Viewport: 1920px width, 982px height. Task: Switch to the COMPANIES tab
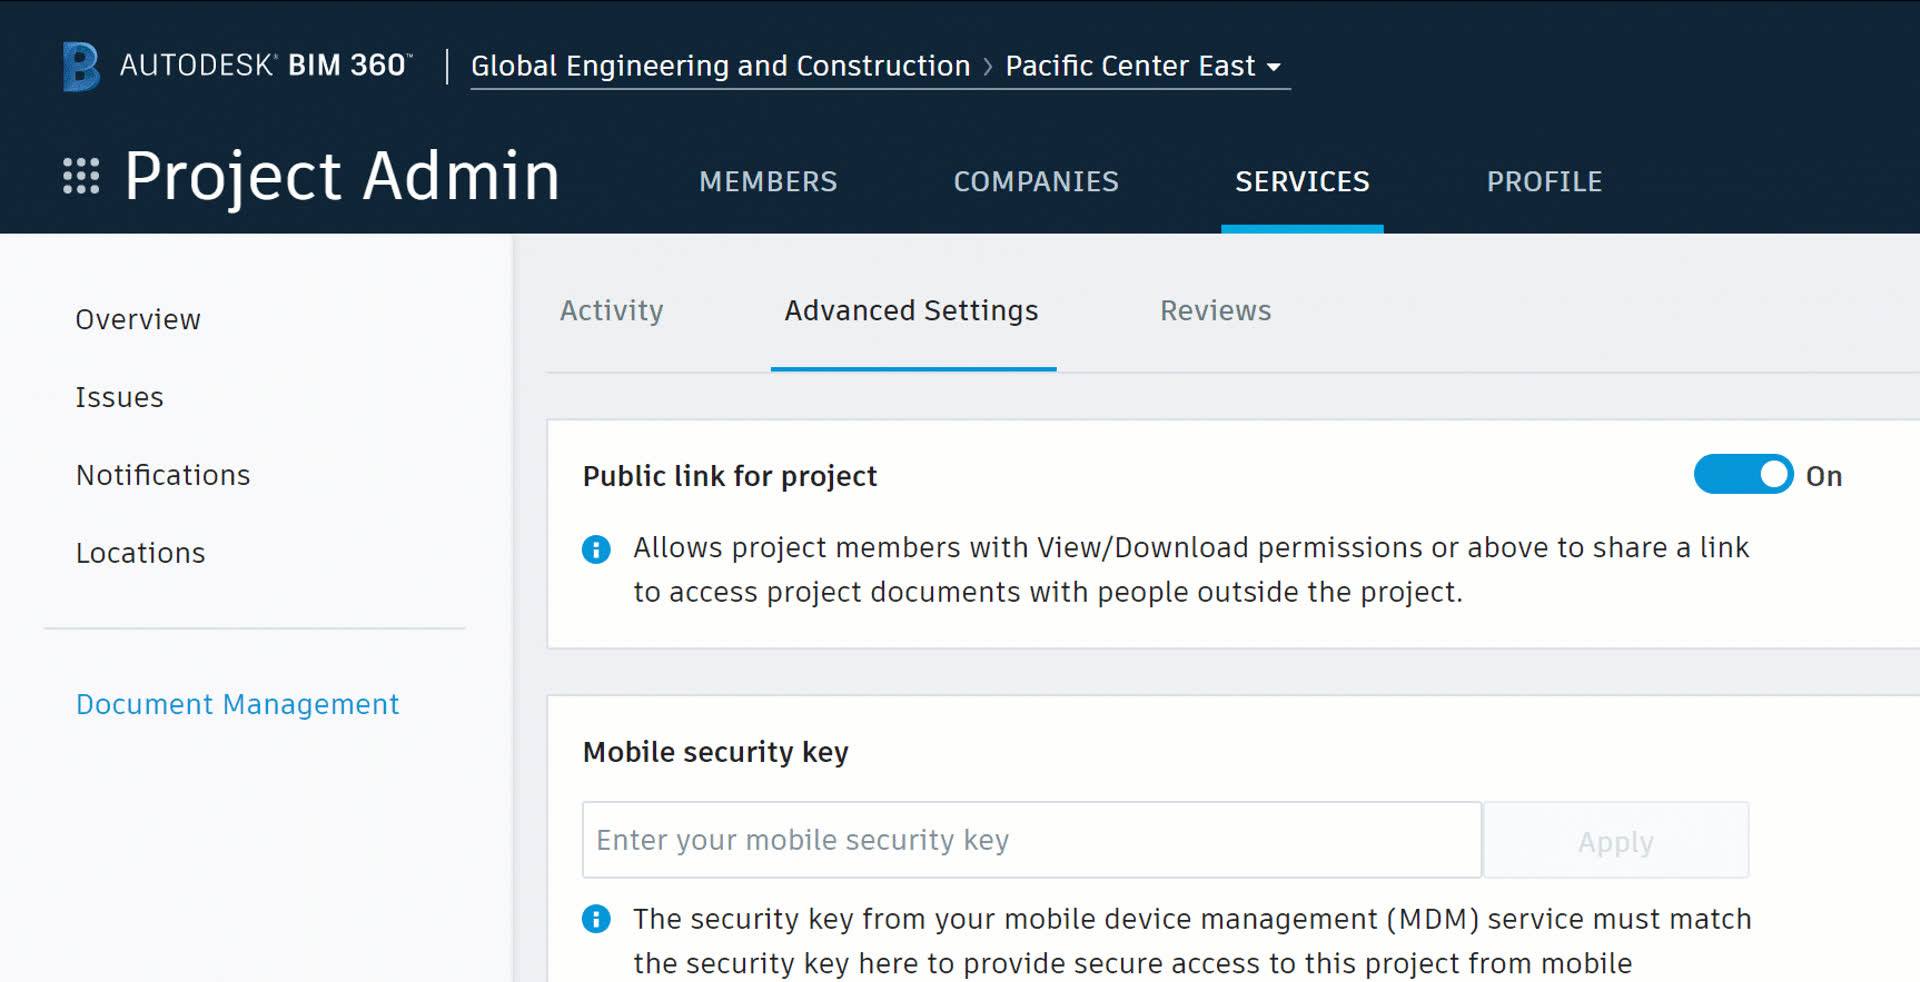tap(1036, 182)
